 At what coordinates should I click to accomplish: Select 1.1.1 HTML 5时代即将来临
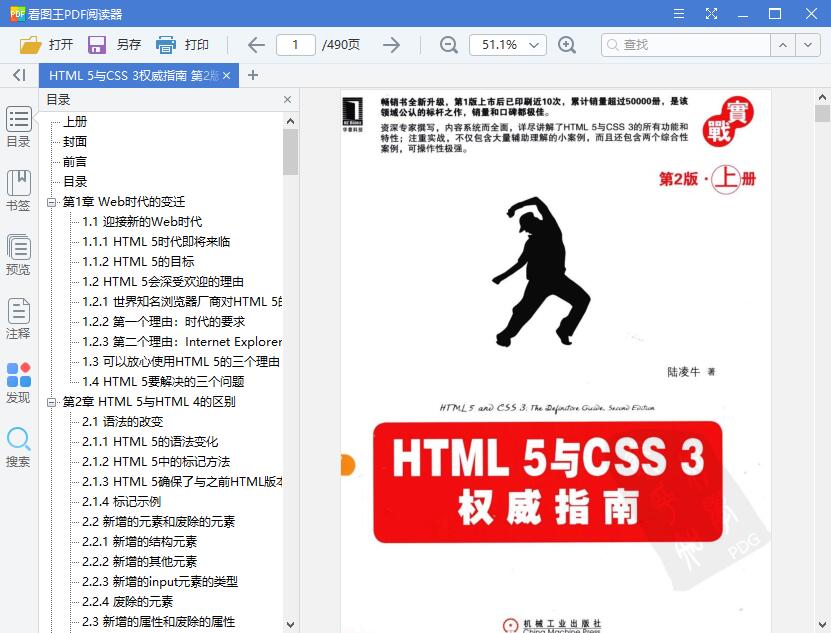(156, 242)
